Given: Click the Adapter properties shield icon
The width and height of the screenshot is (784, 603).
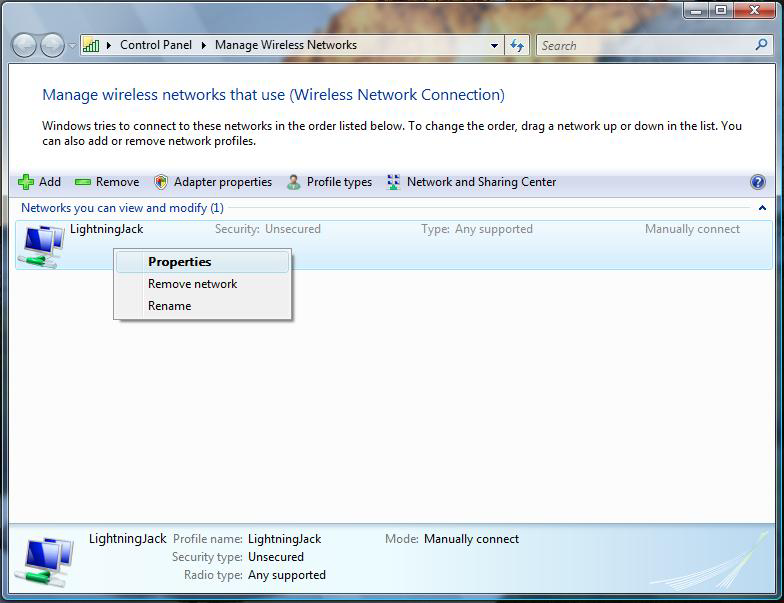Looking at the screenshot, I should 160,182.
